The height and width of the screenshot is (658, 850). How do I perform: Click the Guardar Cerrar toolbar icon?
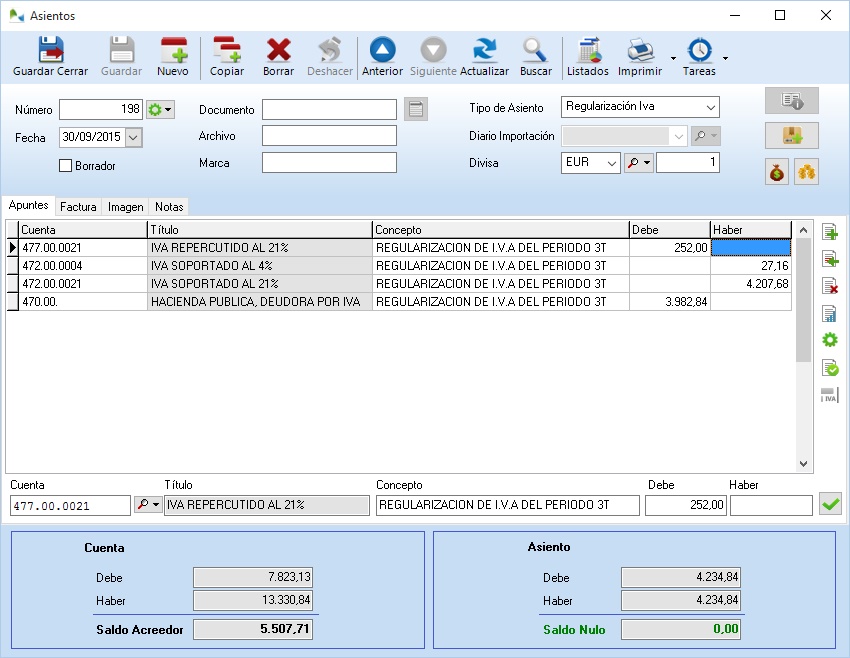click(x=50, y=57)
